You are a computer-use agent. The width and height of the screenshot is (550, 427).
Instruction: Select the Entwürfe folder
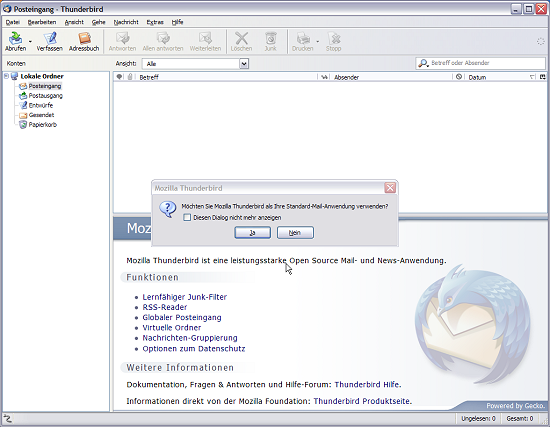(41, 105)
